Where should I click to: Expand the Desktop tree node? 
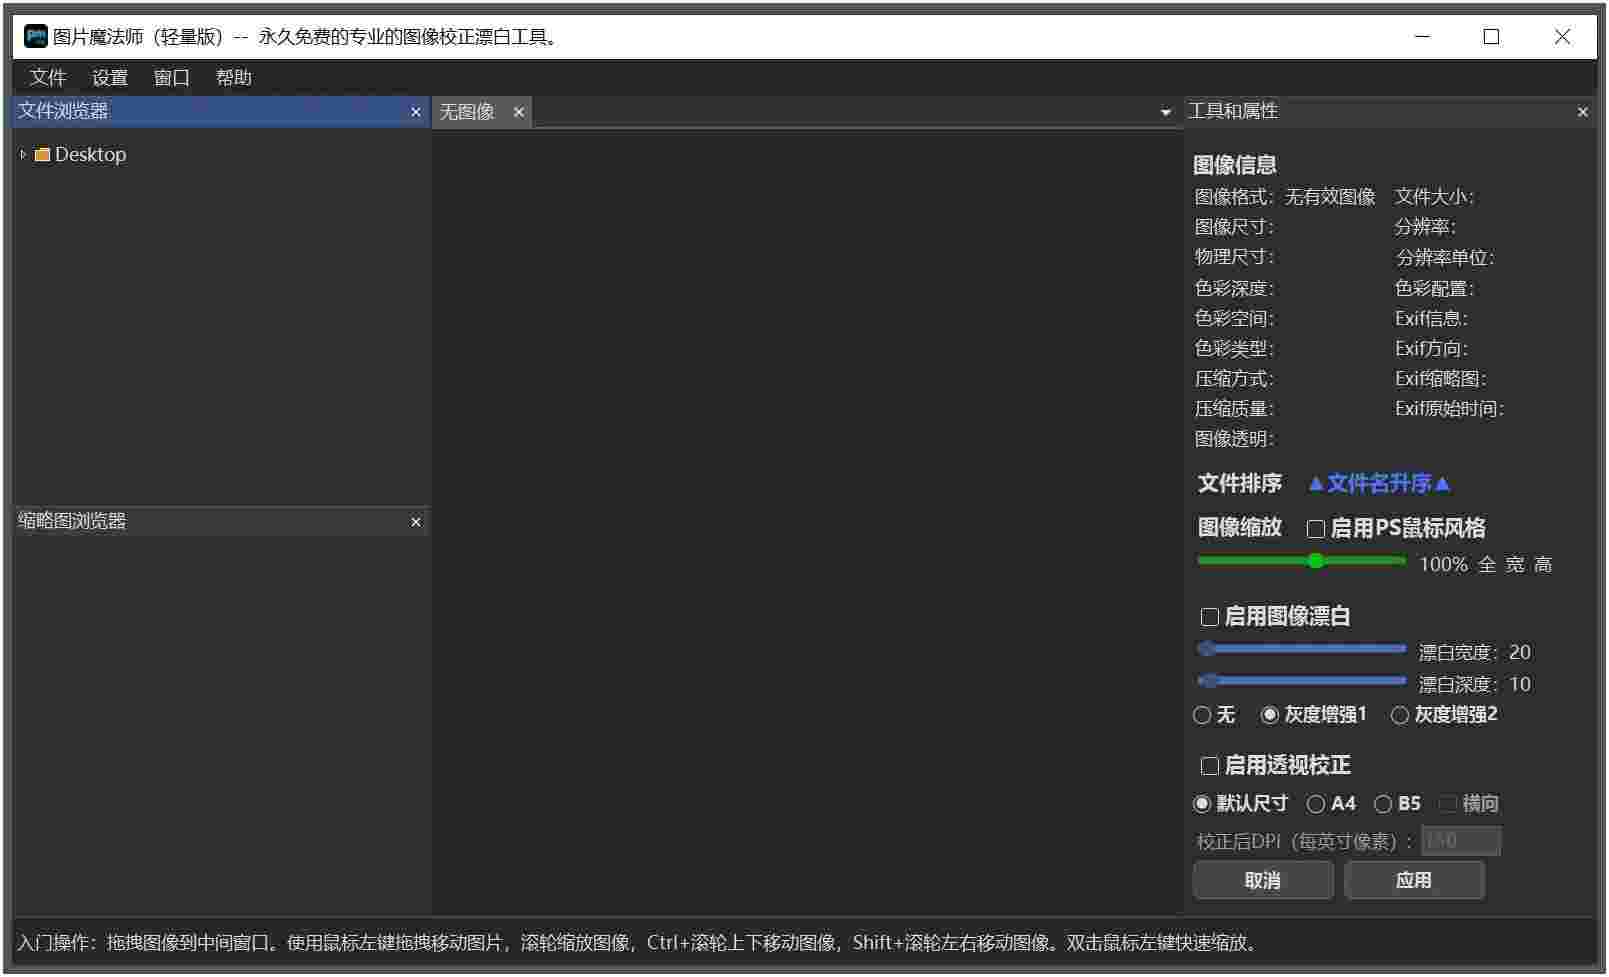click(x=22, y=154)
